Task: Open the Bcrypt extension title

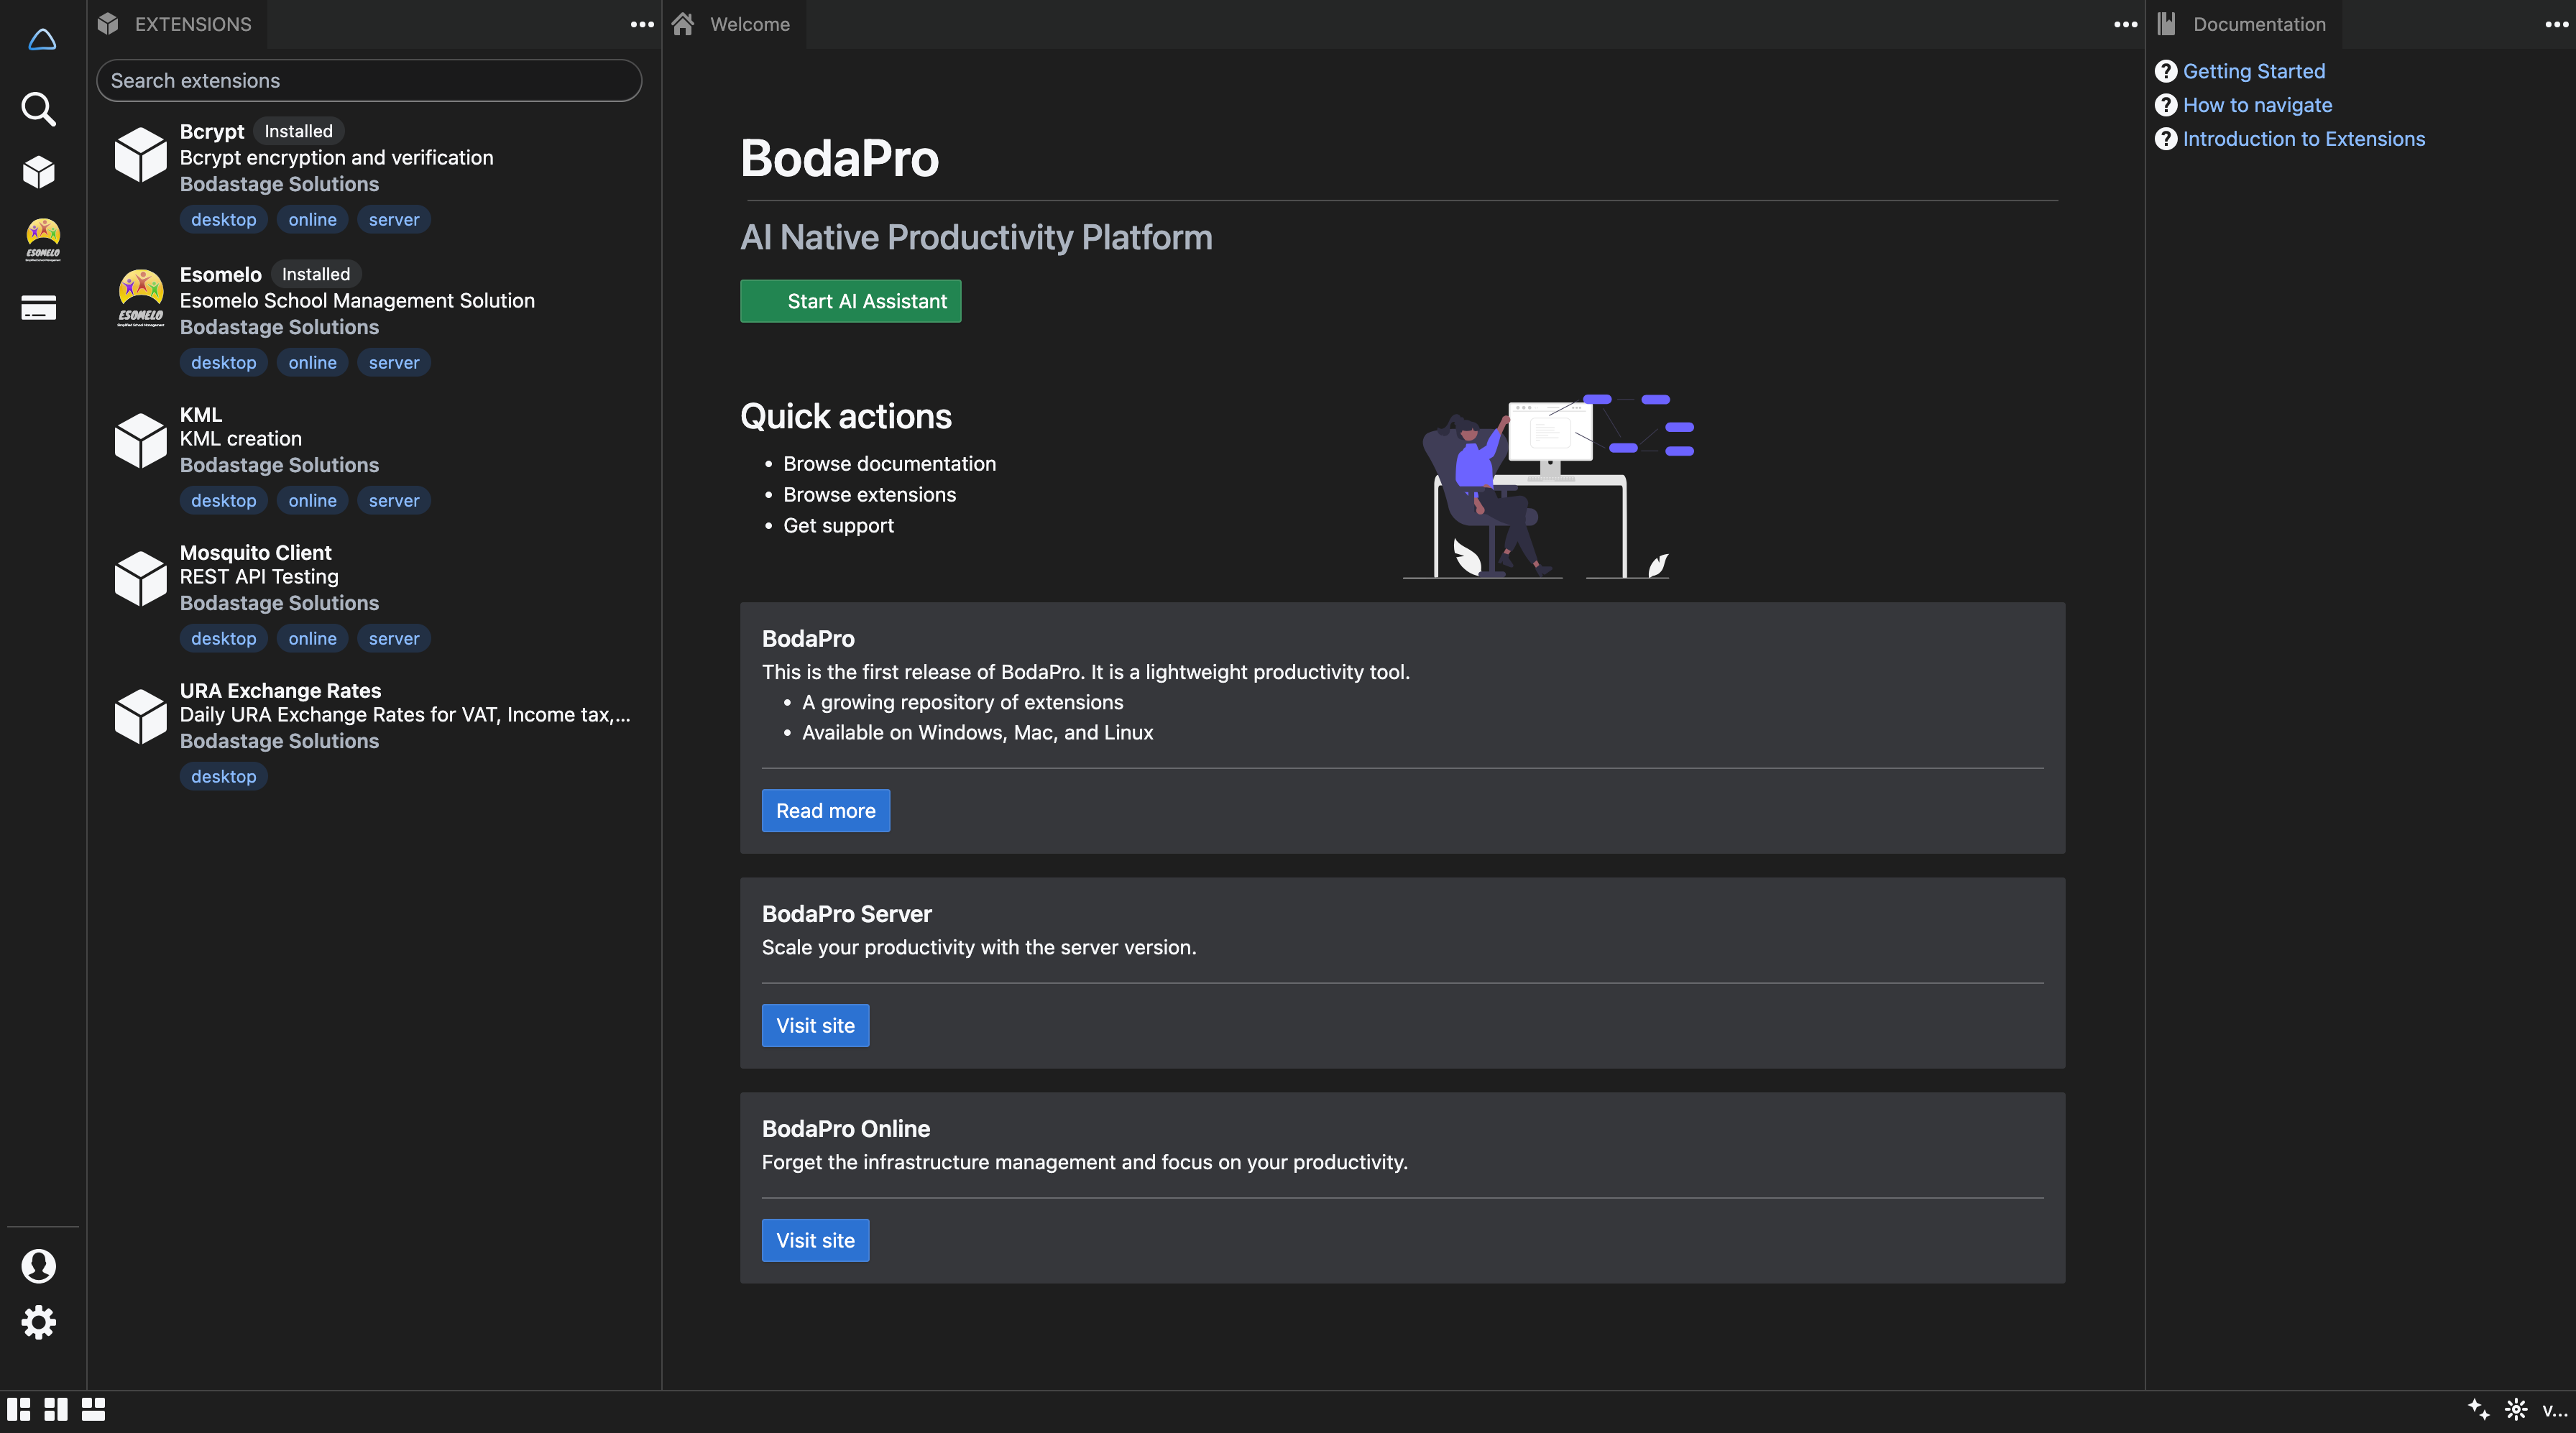Action: [212, 131]
